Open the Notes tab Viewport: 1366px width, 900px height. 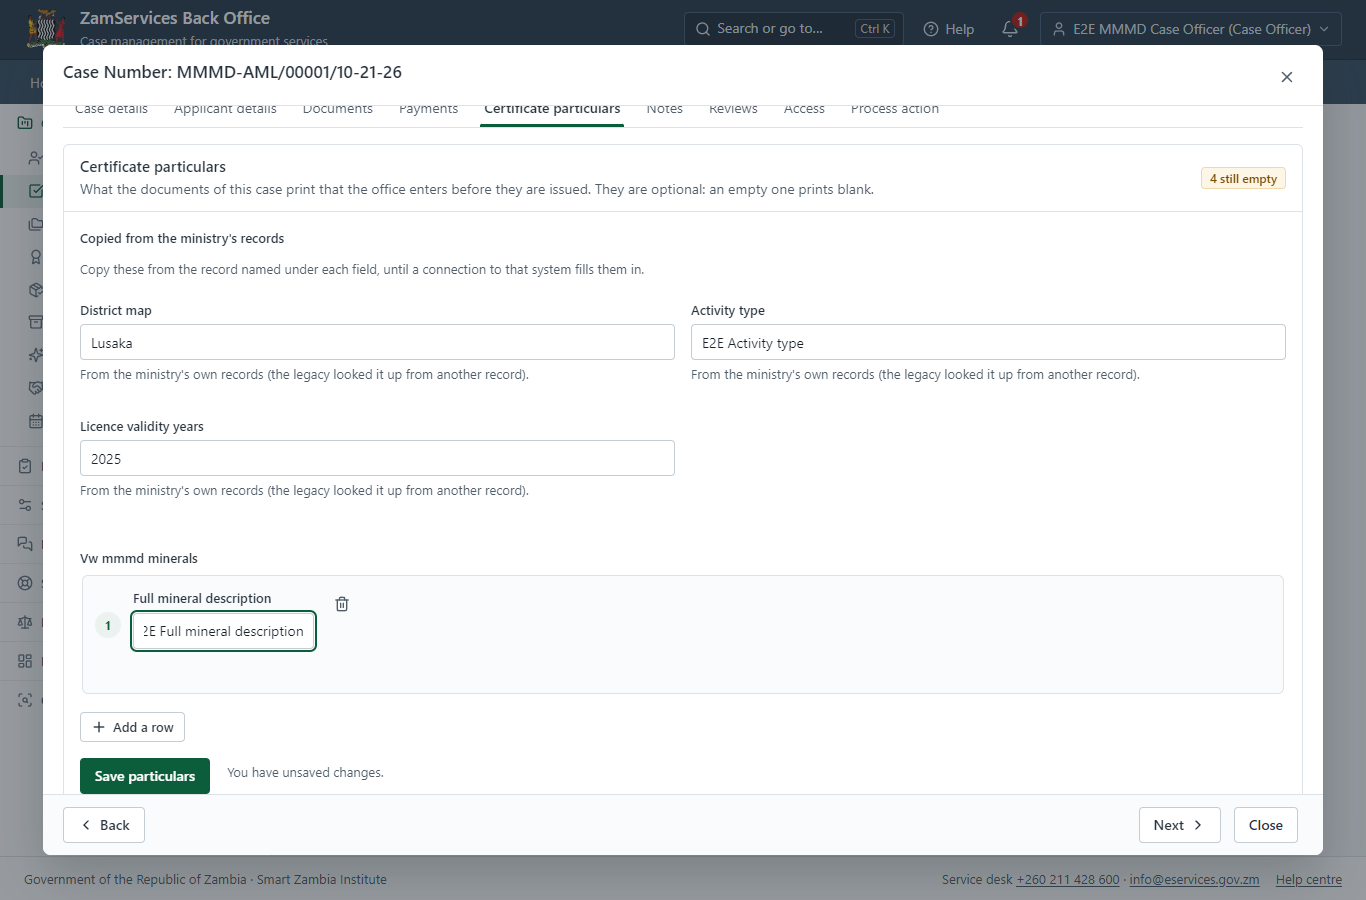tap(664, 109)
